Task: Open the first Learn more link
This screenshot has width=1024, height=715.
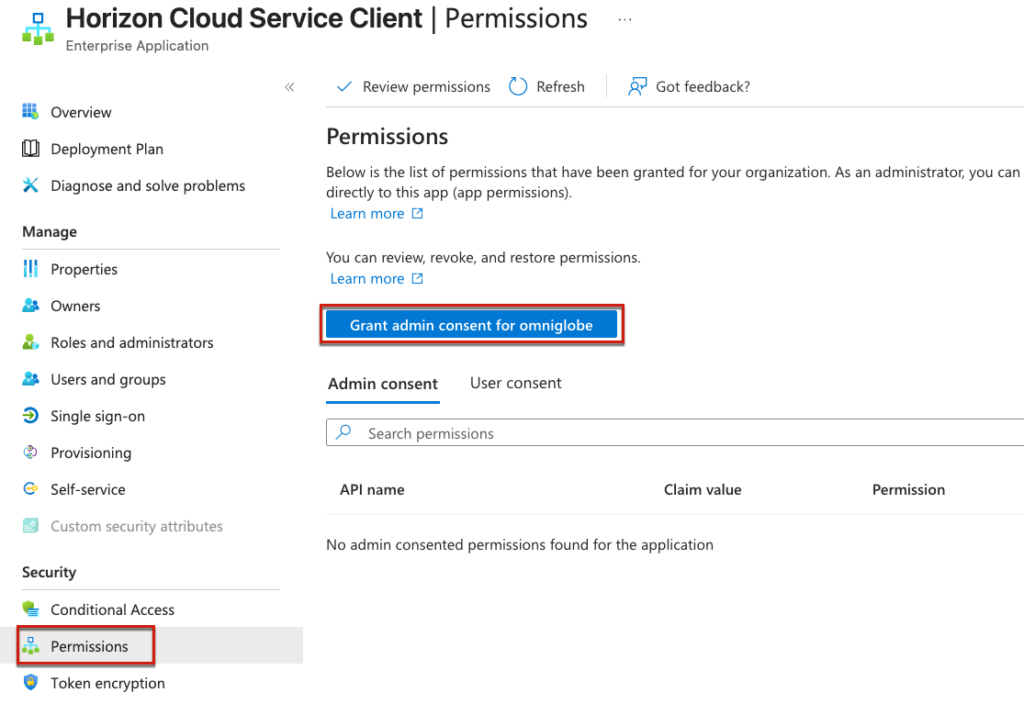Action: [367, 214]
